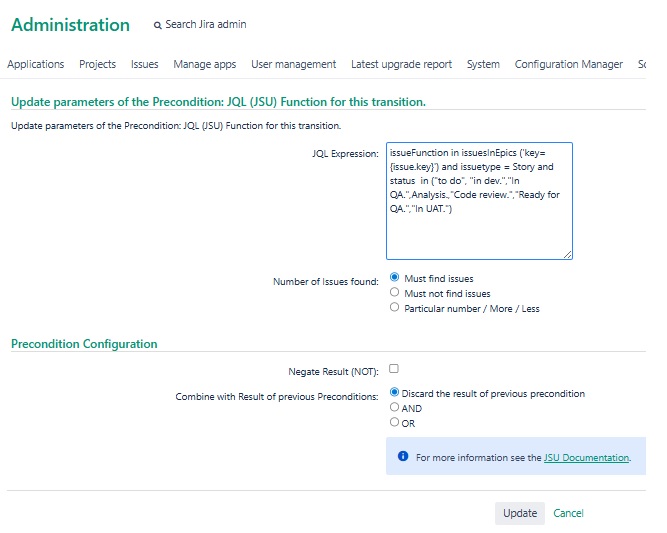Click the blue info icon
667x533 pixels.
[403, 456]
